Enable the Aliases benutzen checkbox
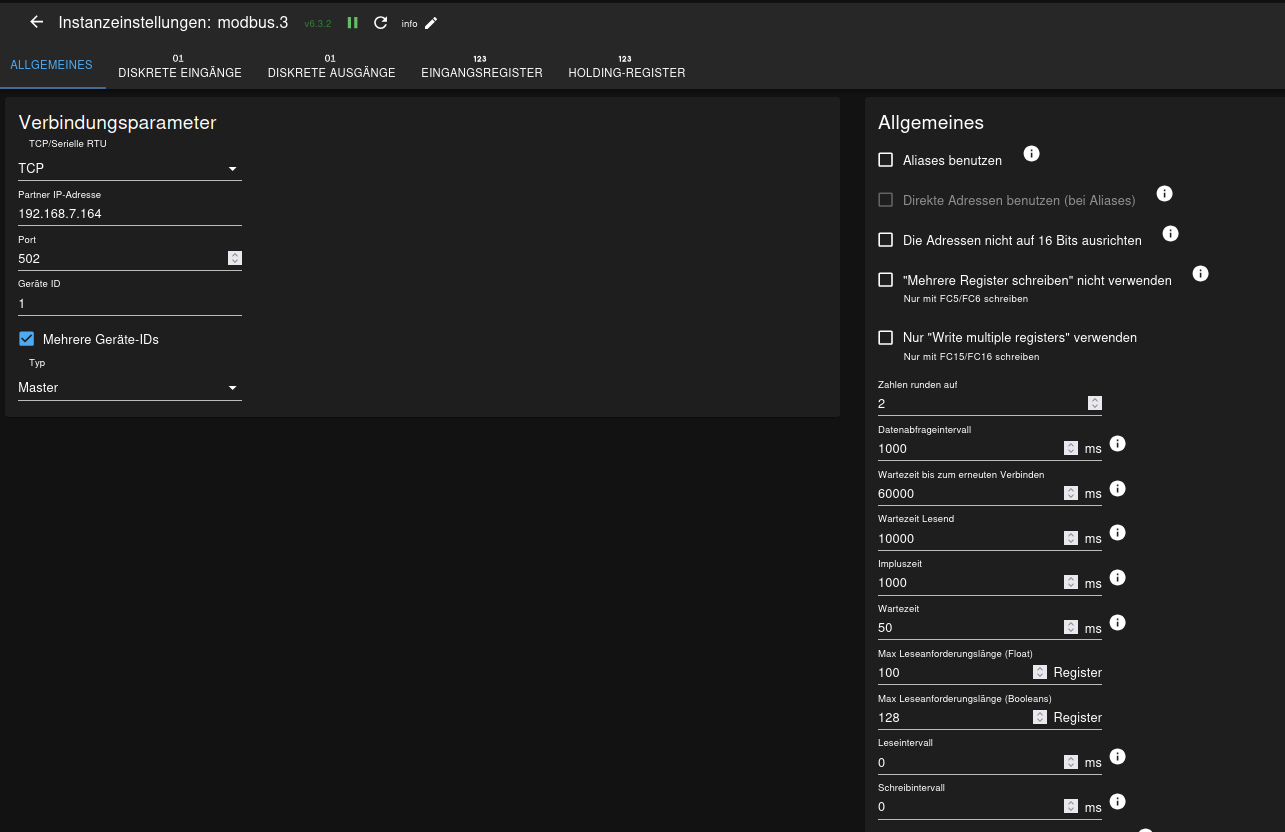The width and height of the screenshot is (1285, 832). [885, 160]
